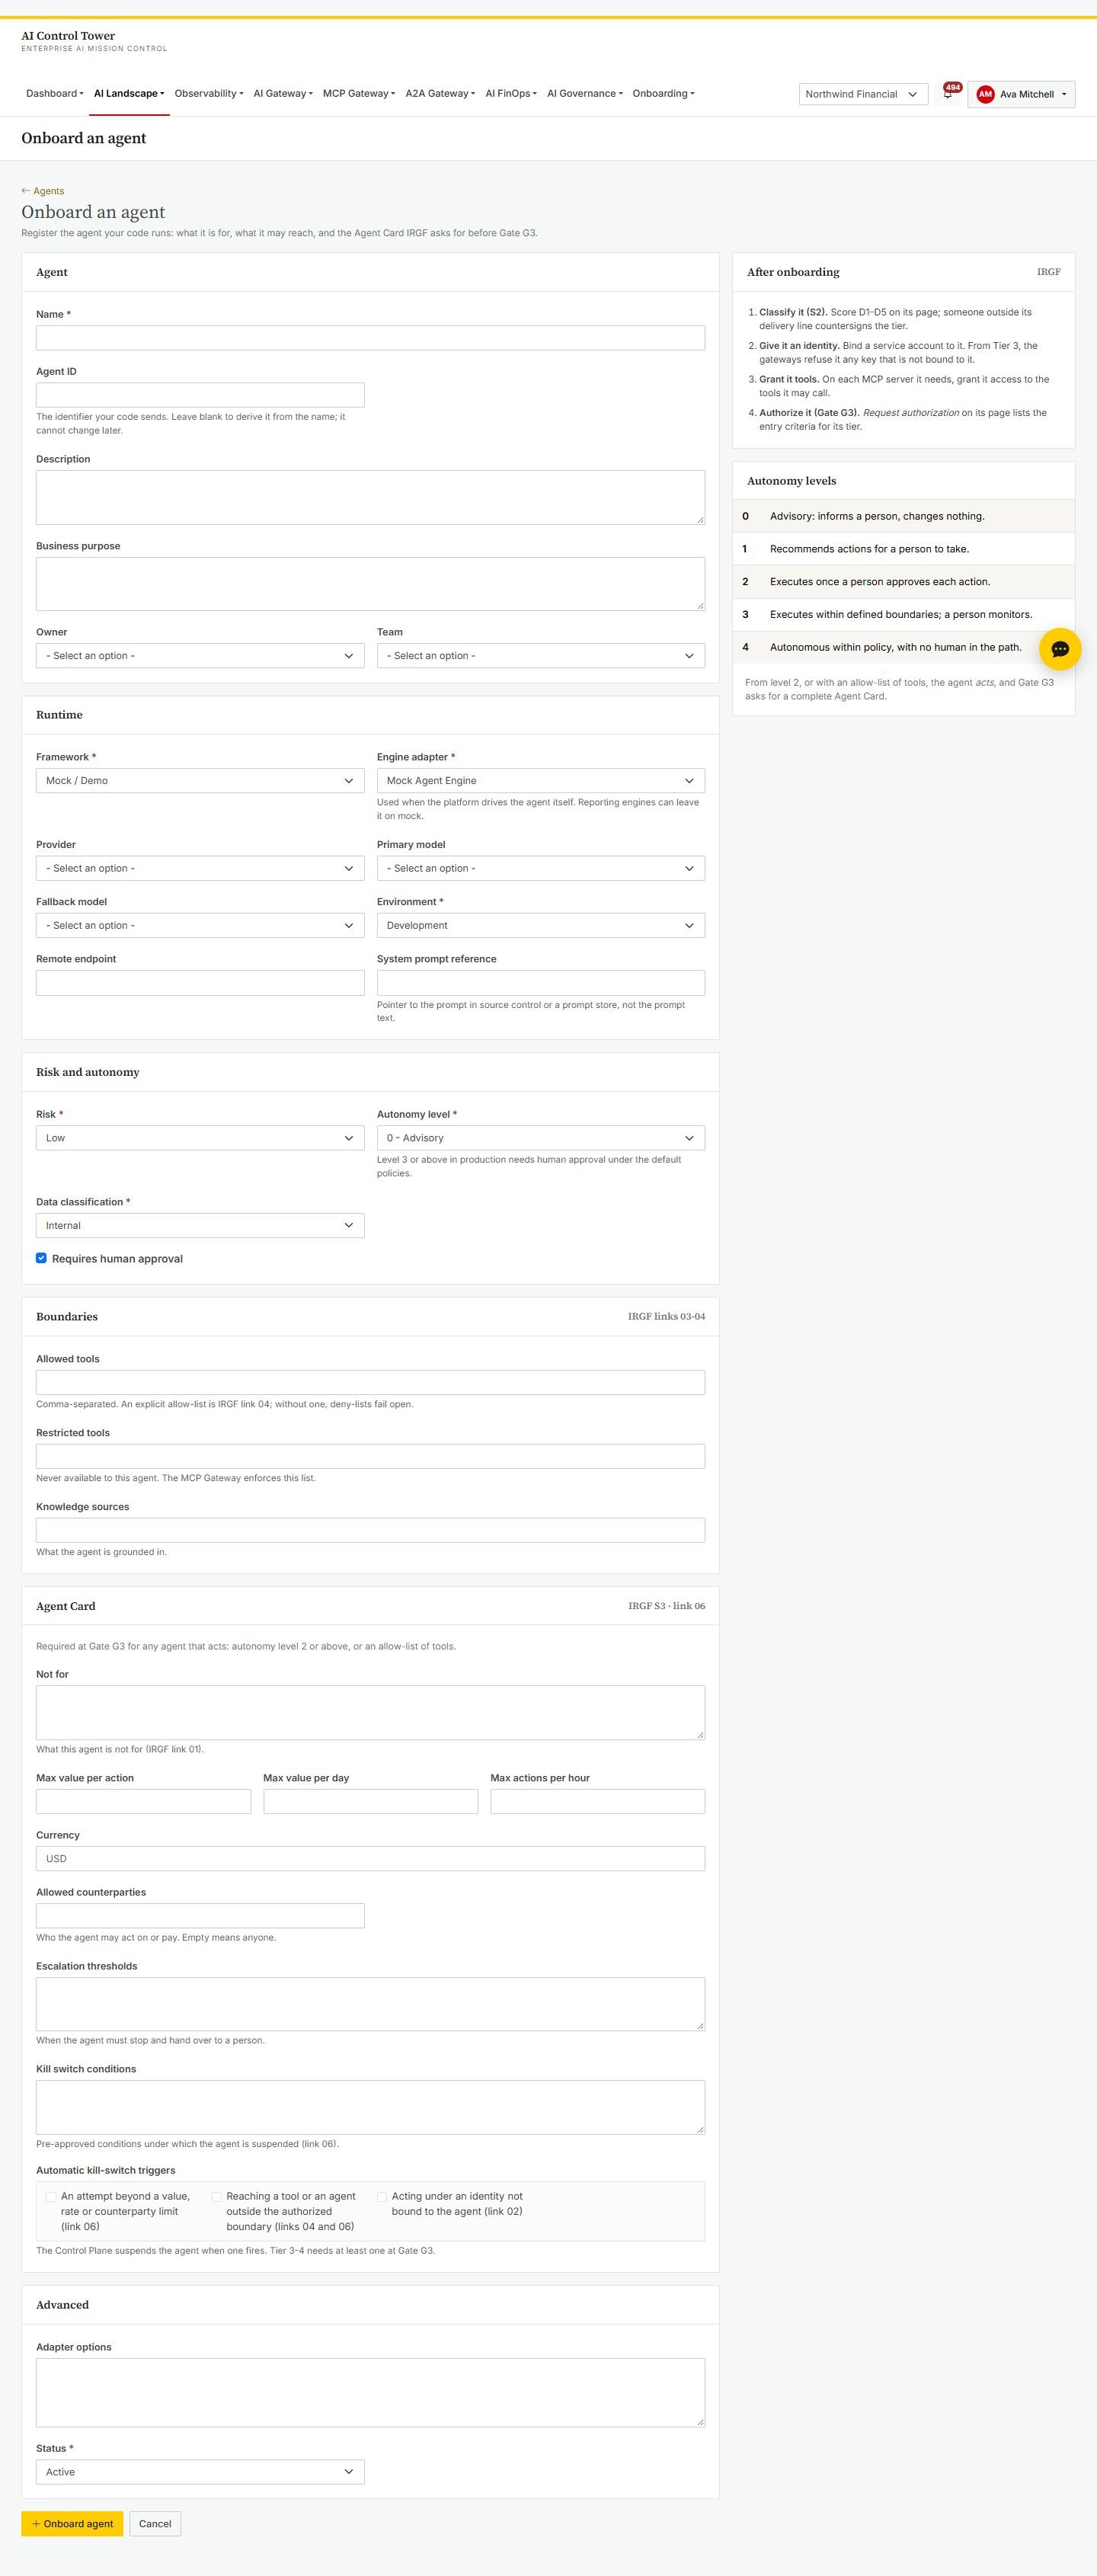This screenshot has height=2576, width=1097.
Task: Open the Autonomy level dropdown
Action: 541,1138
